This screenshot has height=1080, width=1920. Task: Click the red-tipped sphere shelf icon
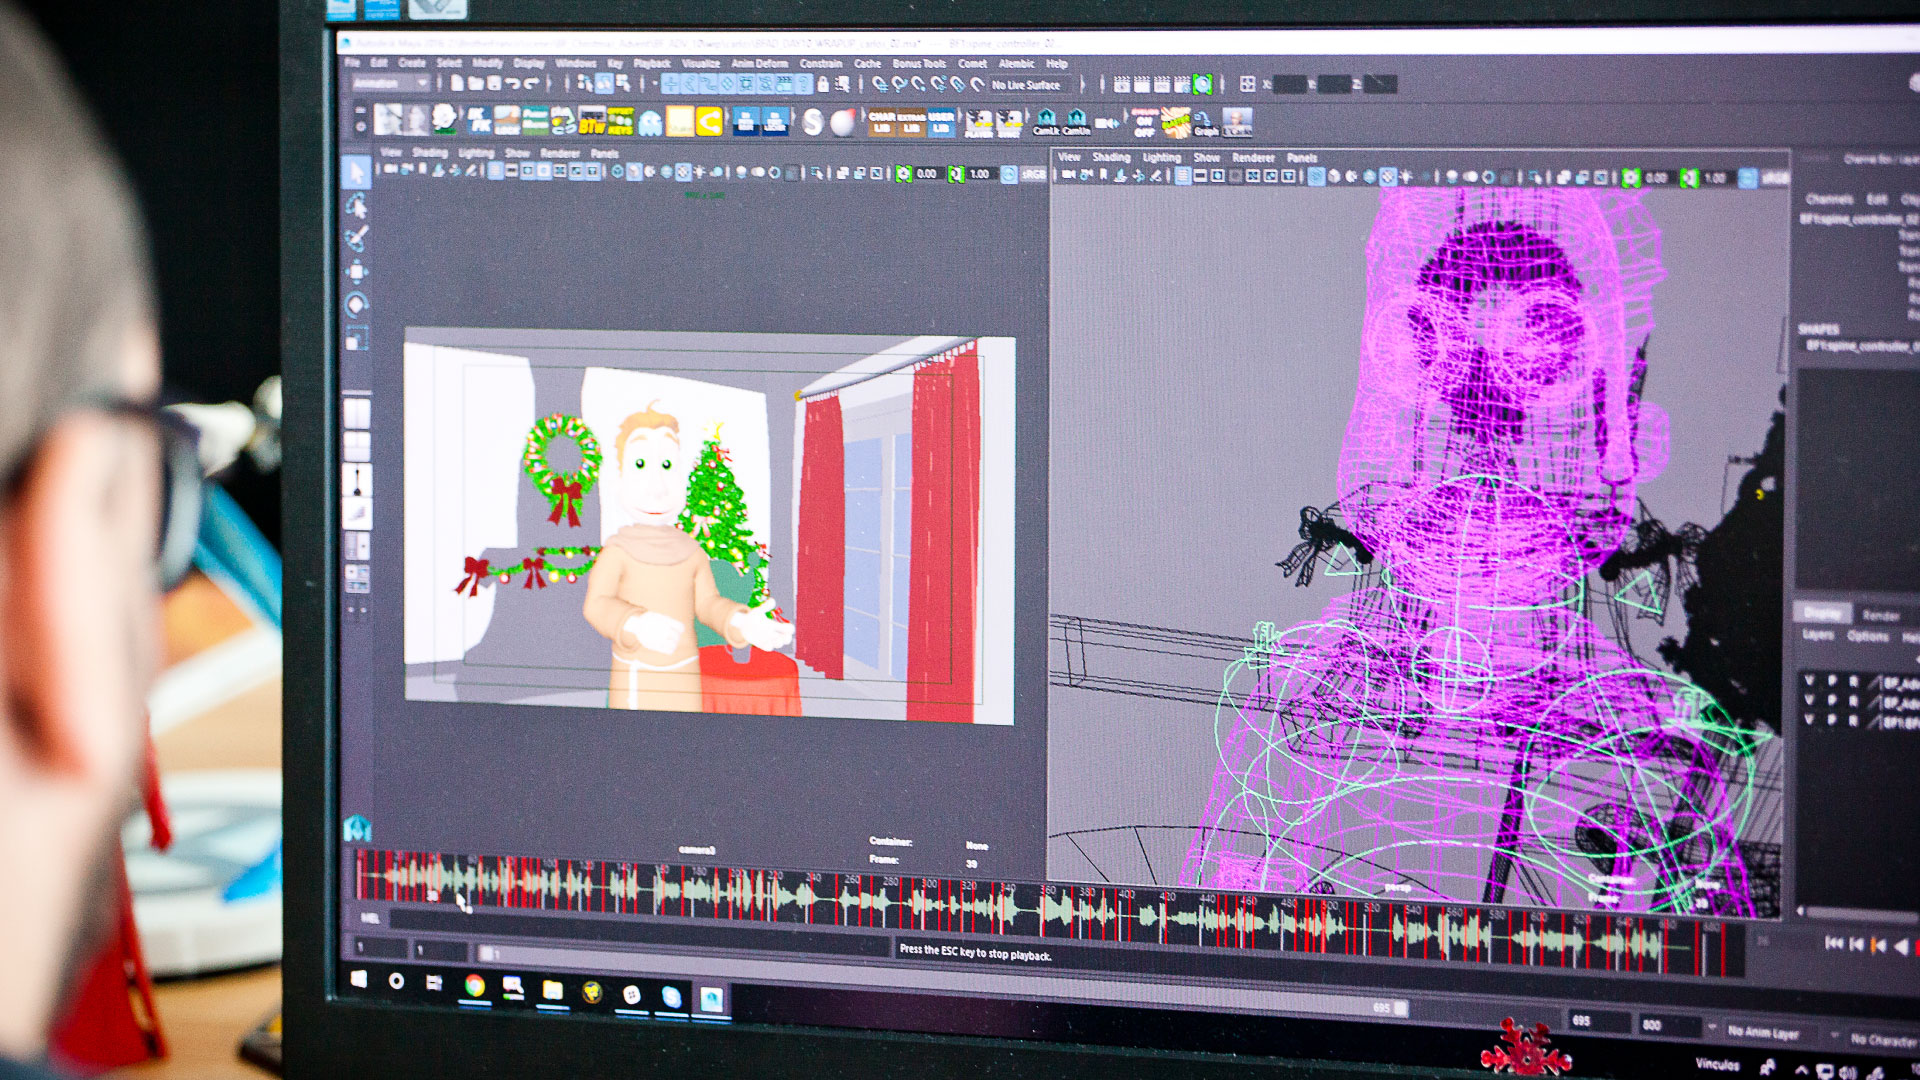point(843,122)
